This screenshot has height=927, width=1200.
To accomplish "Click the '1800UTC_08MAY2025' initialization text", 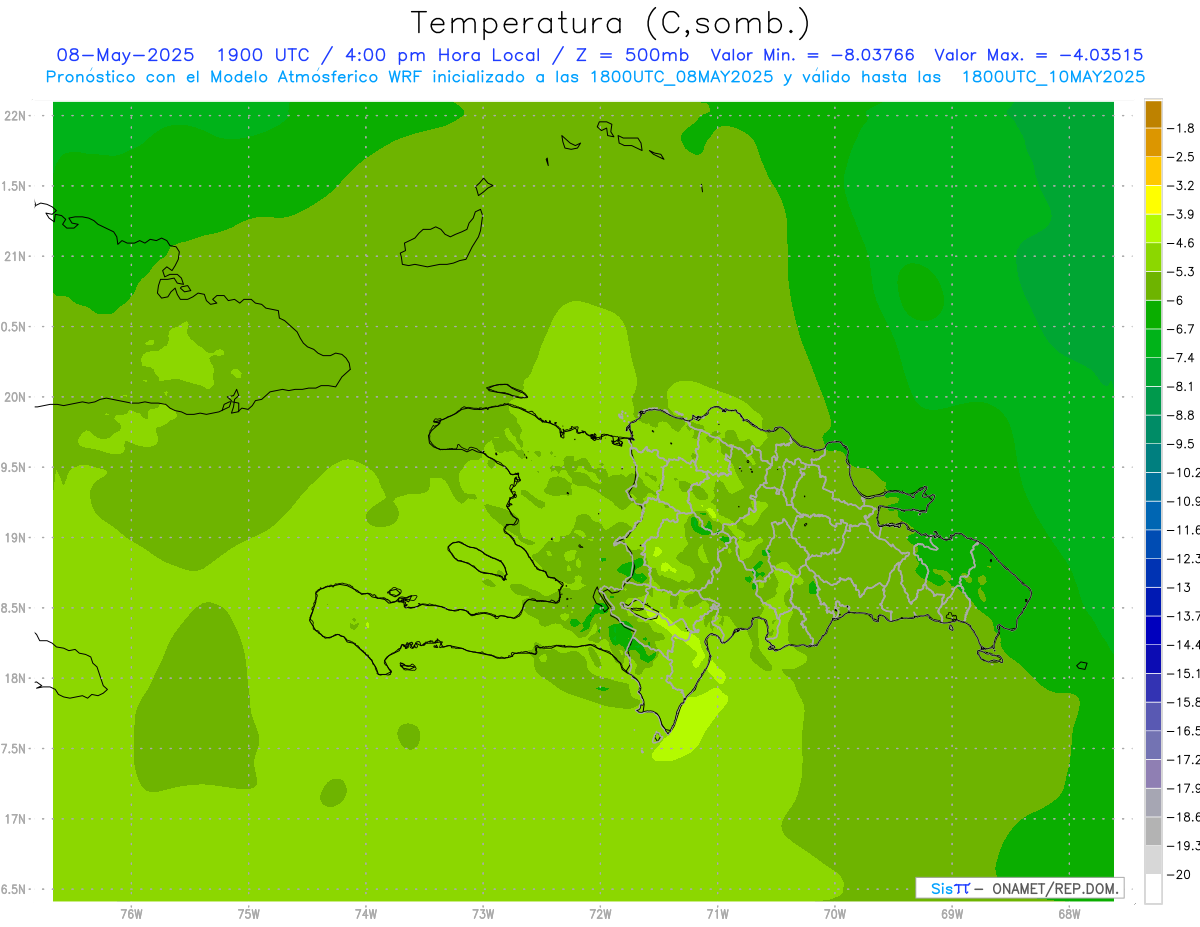I will pyautogui.click(x=680, y=77).
